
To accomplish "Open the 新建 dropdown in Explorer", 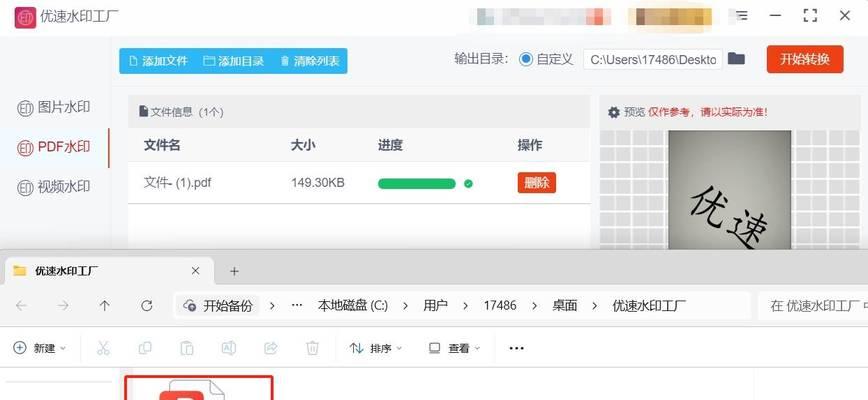I will (x=40, y=348).
